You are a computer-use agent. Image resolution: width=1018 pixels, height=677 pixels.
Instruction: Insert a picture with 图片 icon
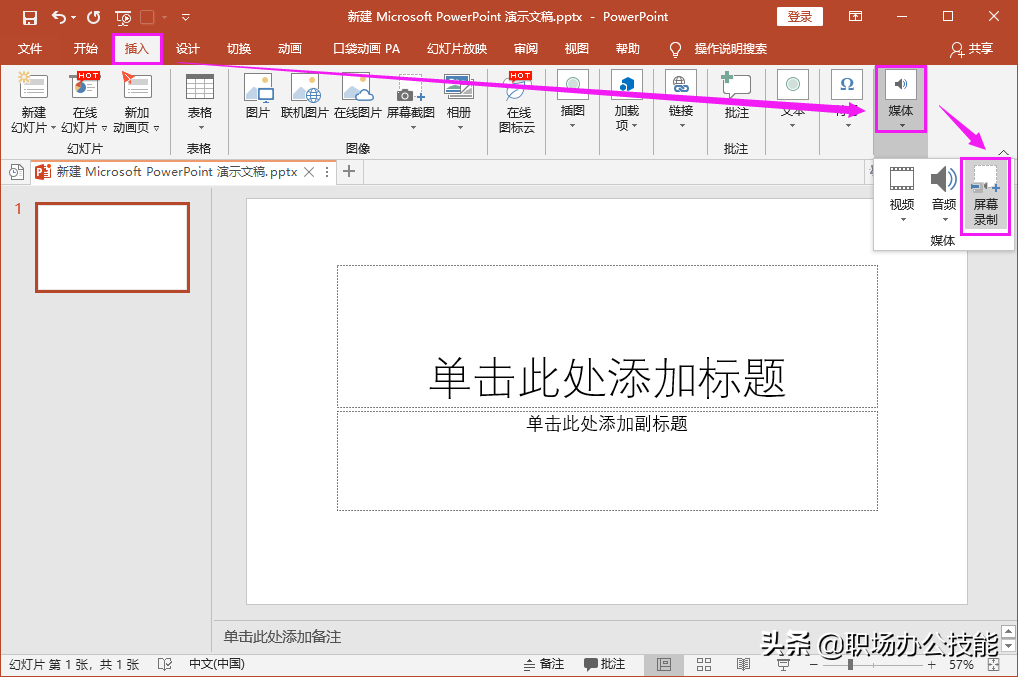(x=258, y=95)
